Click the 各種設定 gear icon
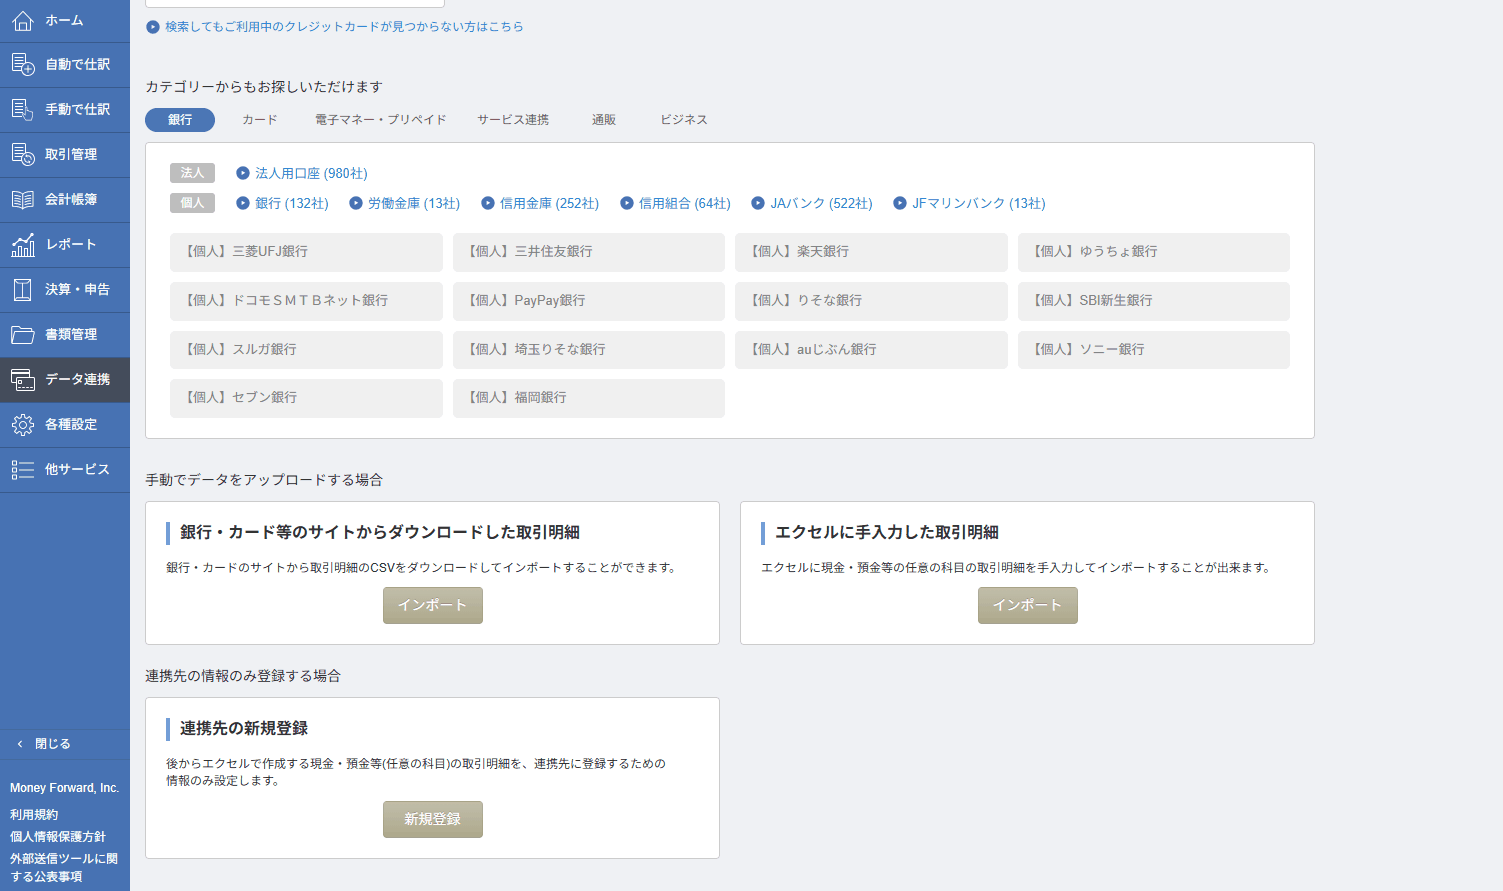This screenshot has height=891, width=1503. [23, 424]
